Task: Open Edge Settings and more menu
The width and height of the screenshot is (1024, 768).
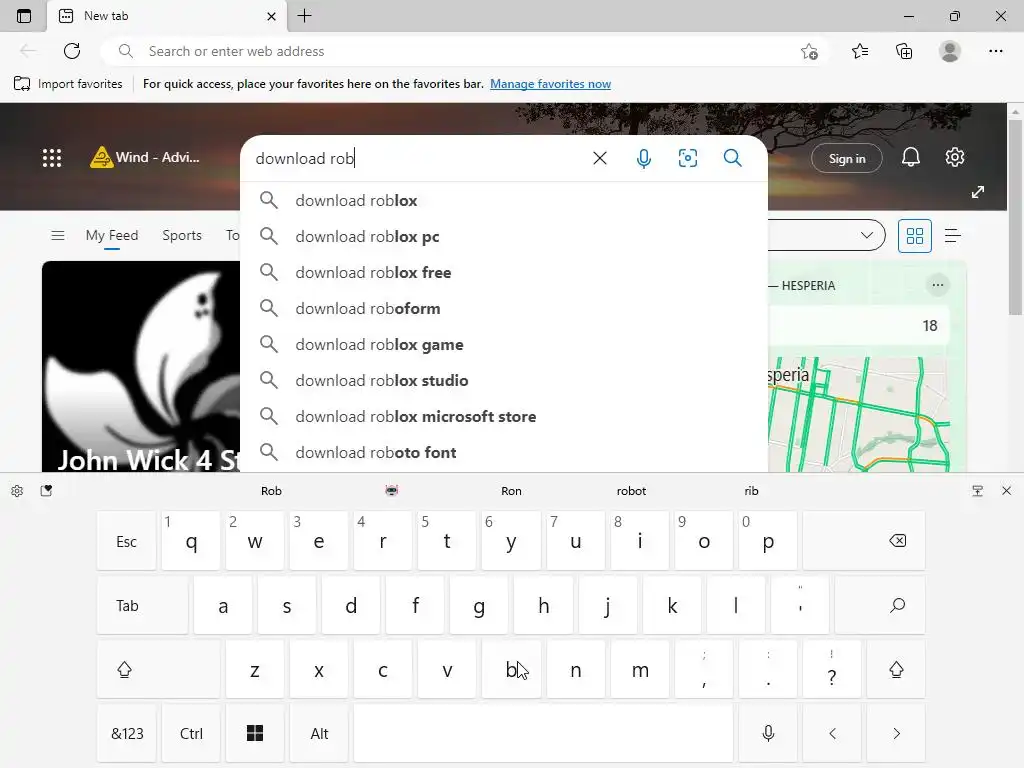Action: (995, 51)
